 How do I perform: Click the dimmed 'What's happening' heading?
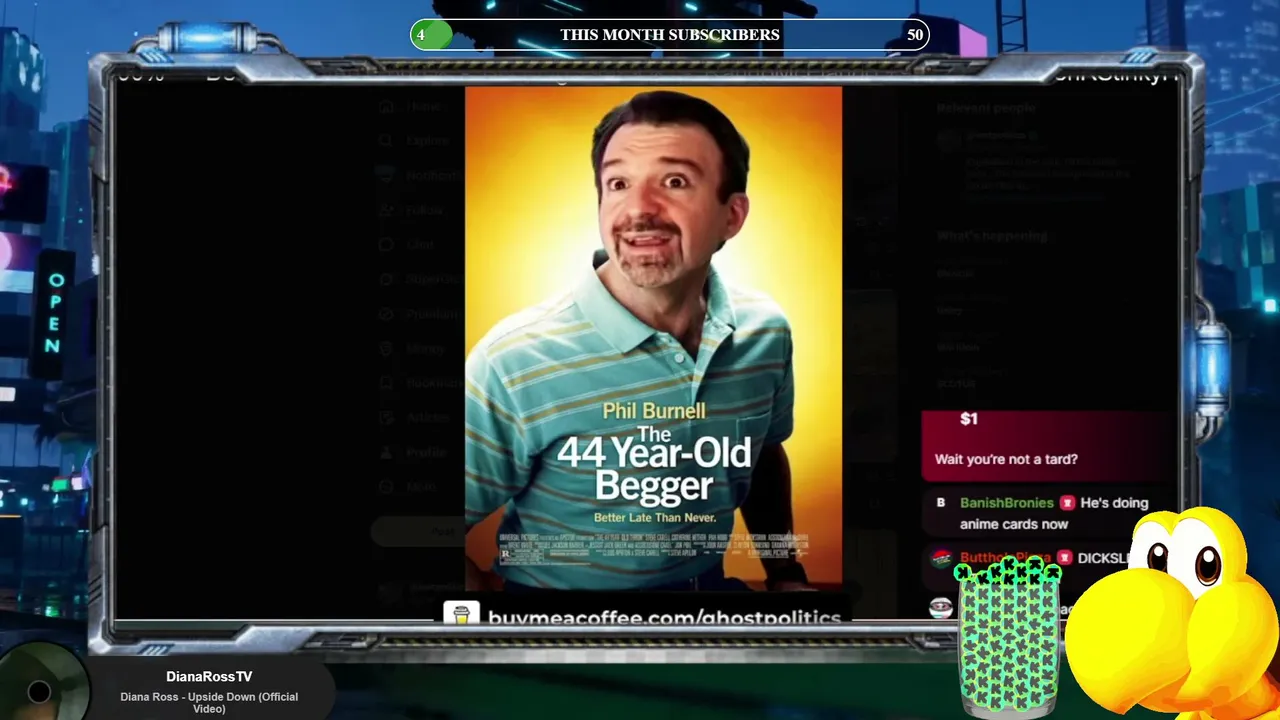pos(992,236)
